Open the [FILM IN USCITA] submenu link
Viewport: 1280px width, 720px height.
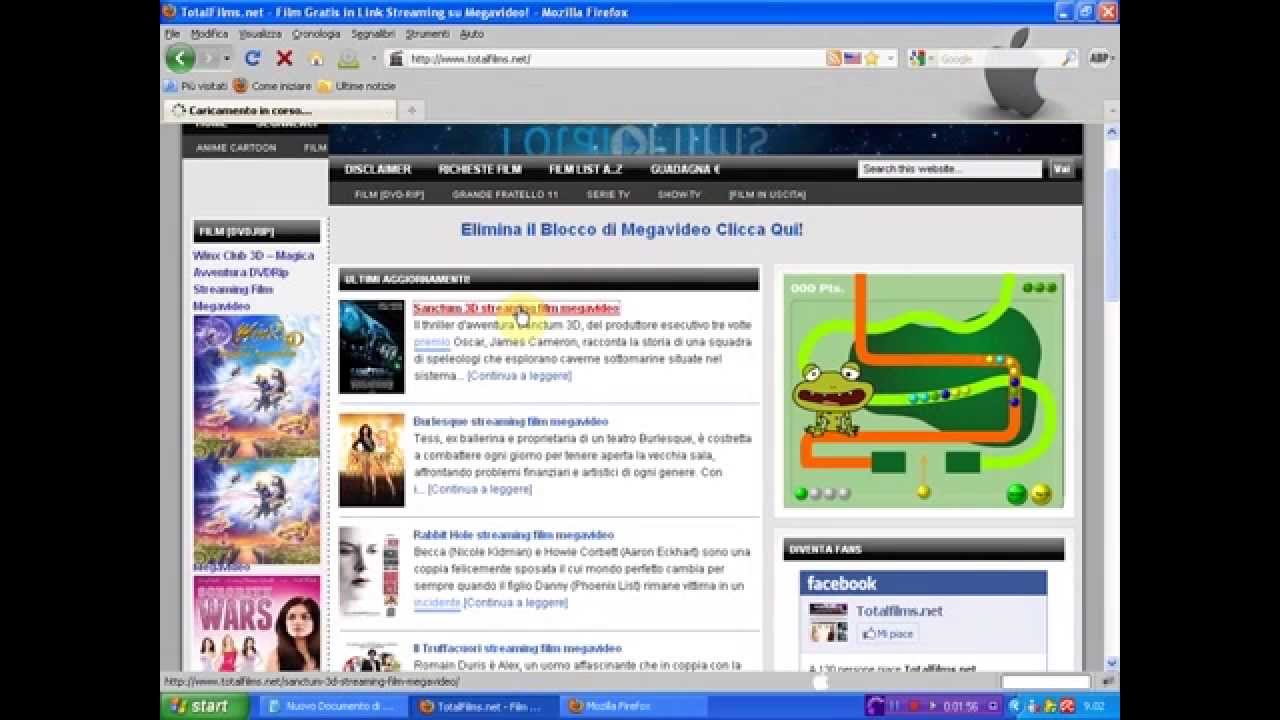pyautogui.click(x=767, y=194)
